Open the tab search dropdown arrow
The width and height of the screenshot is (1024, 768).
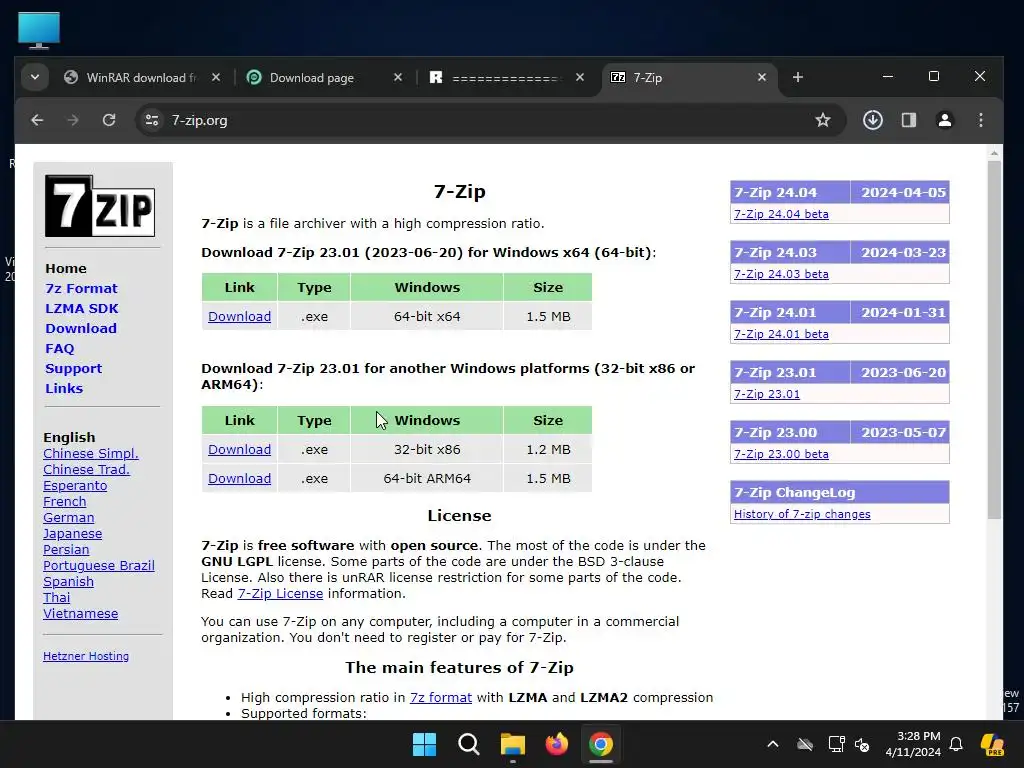(35, 77)
